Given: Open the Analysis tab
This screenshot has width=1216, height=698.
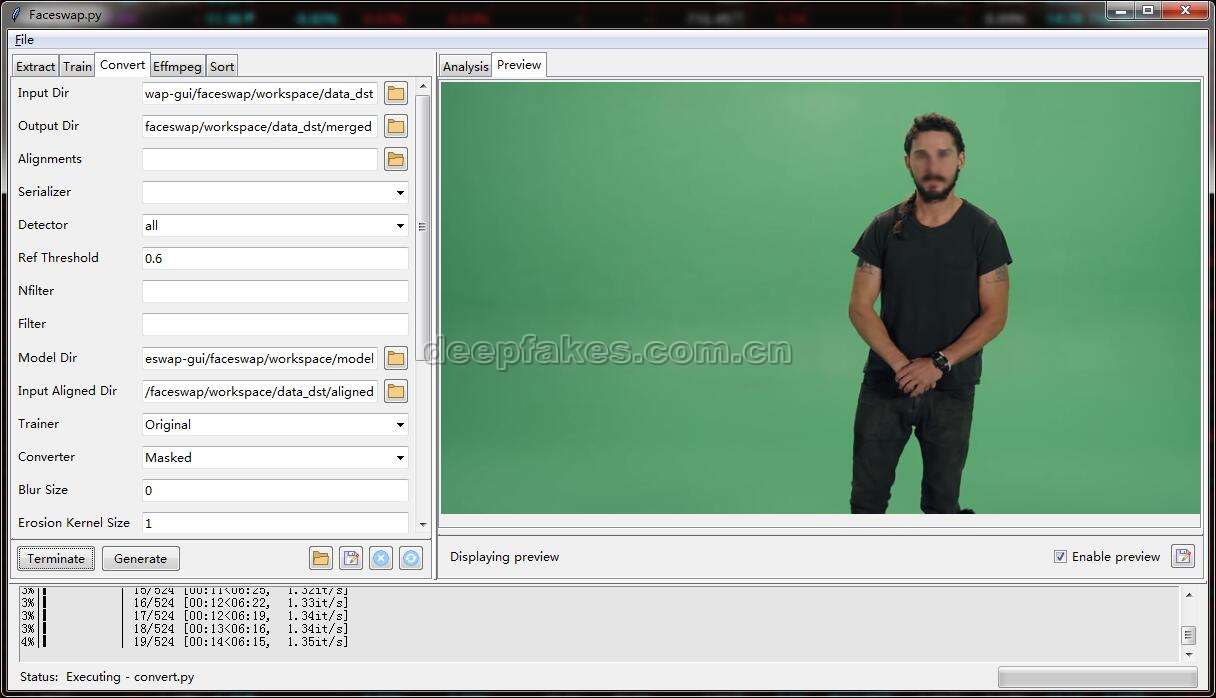Looking at the screenshot, I should [465, 66].
